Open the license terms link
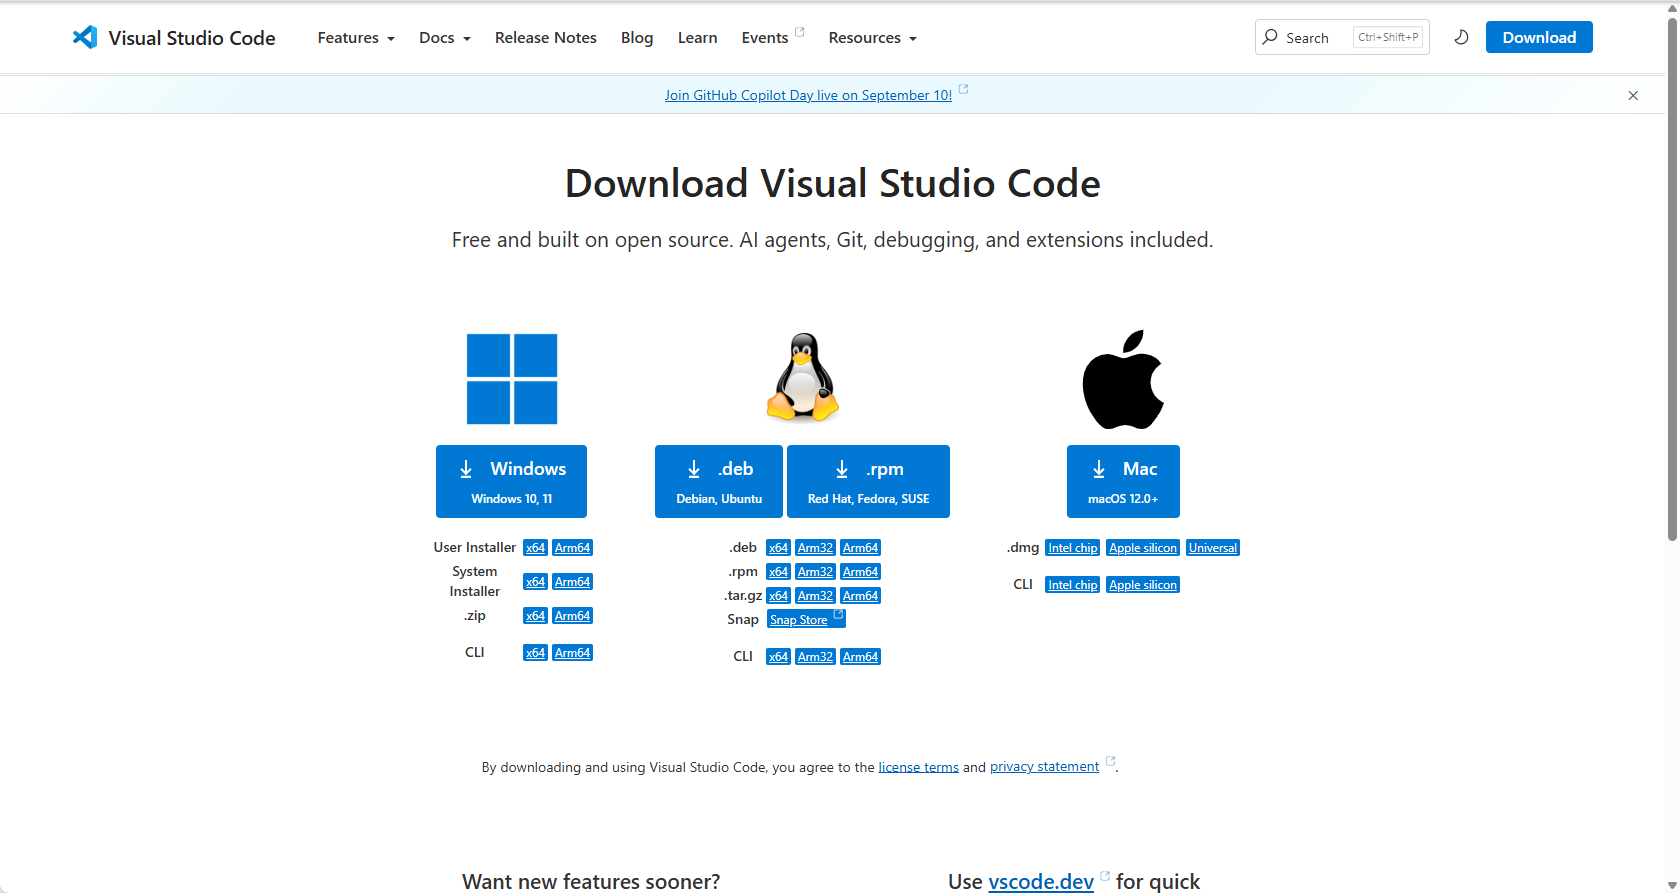1680x893 pixels. click(x=918, y=767)
